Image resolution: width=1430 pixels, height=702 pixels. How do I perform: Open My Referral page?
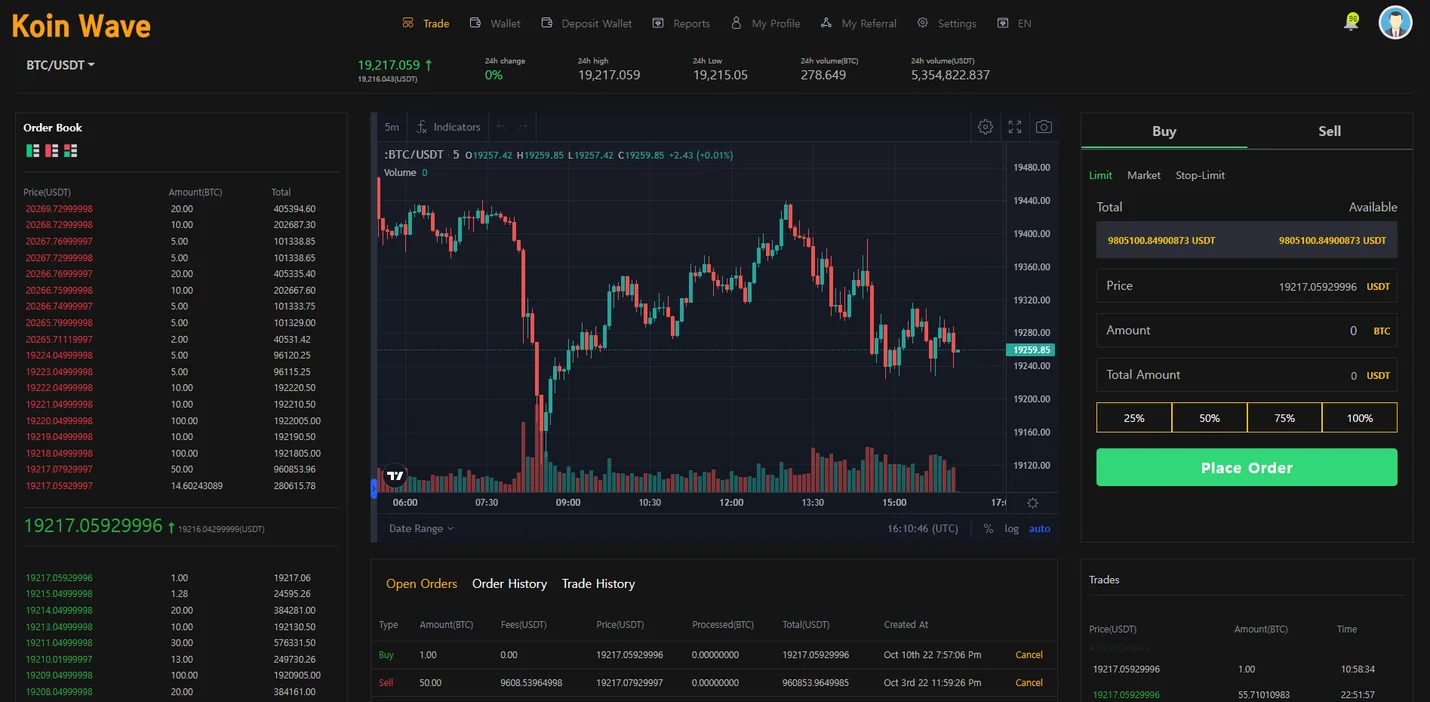[858, 23]
